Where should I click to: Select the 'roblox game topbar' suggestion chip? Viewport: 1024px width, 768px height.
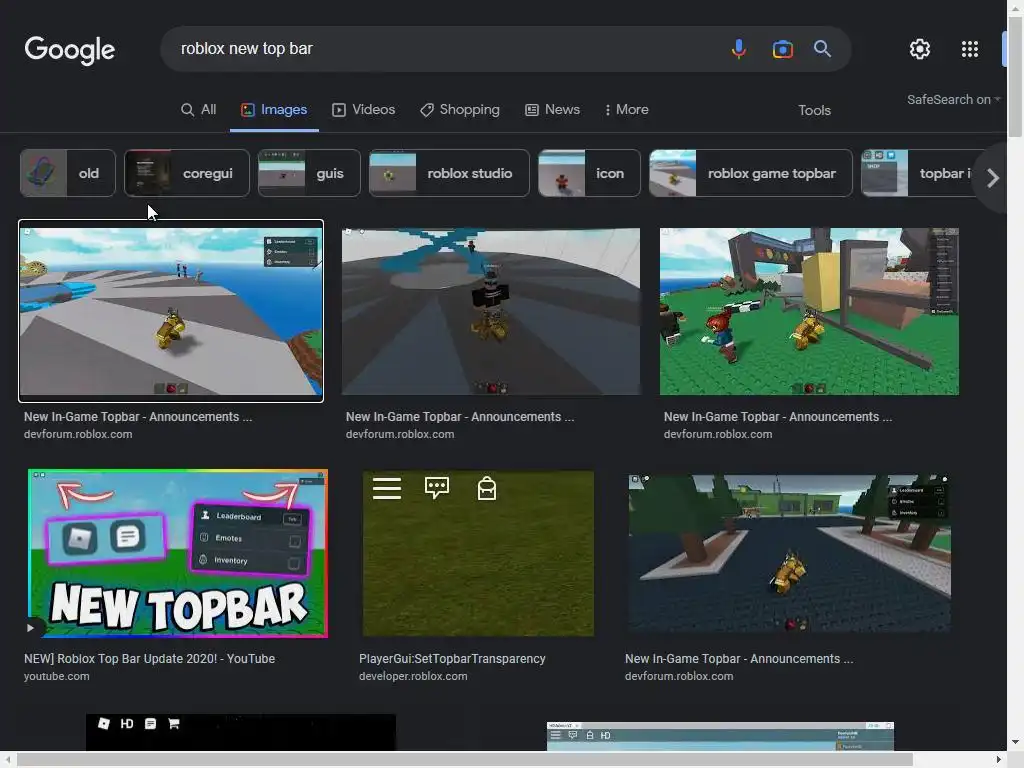[751, 173]
